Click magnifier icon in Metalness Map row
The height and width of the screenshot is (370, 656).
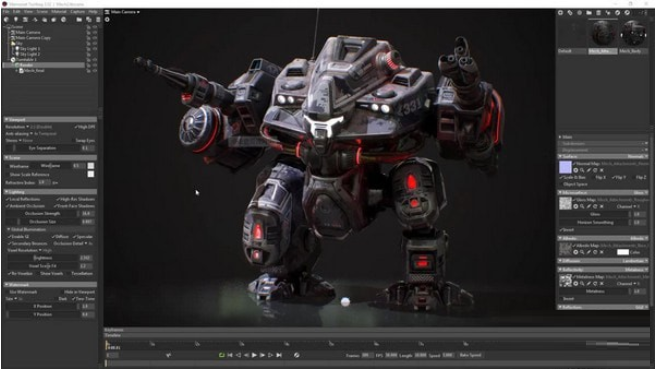click(582, 283)
